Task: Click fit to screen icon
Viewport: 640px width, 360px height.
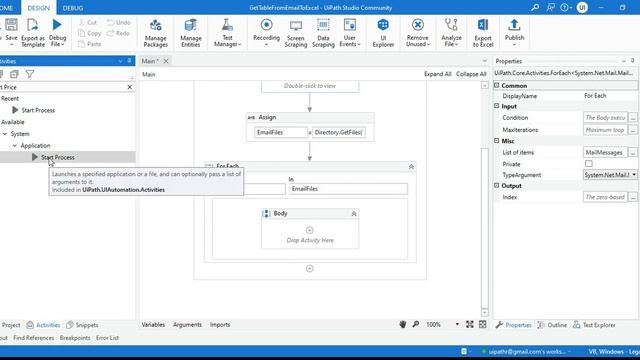Action: click(x=470, y=324)
